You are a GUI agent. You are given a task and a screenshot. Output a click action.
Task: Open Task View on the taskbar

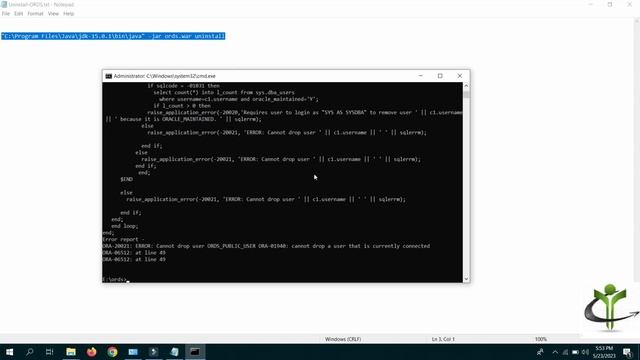49,352
